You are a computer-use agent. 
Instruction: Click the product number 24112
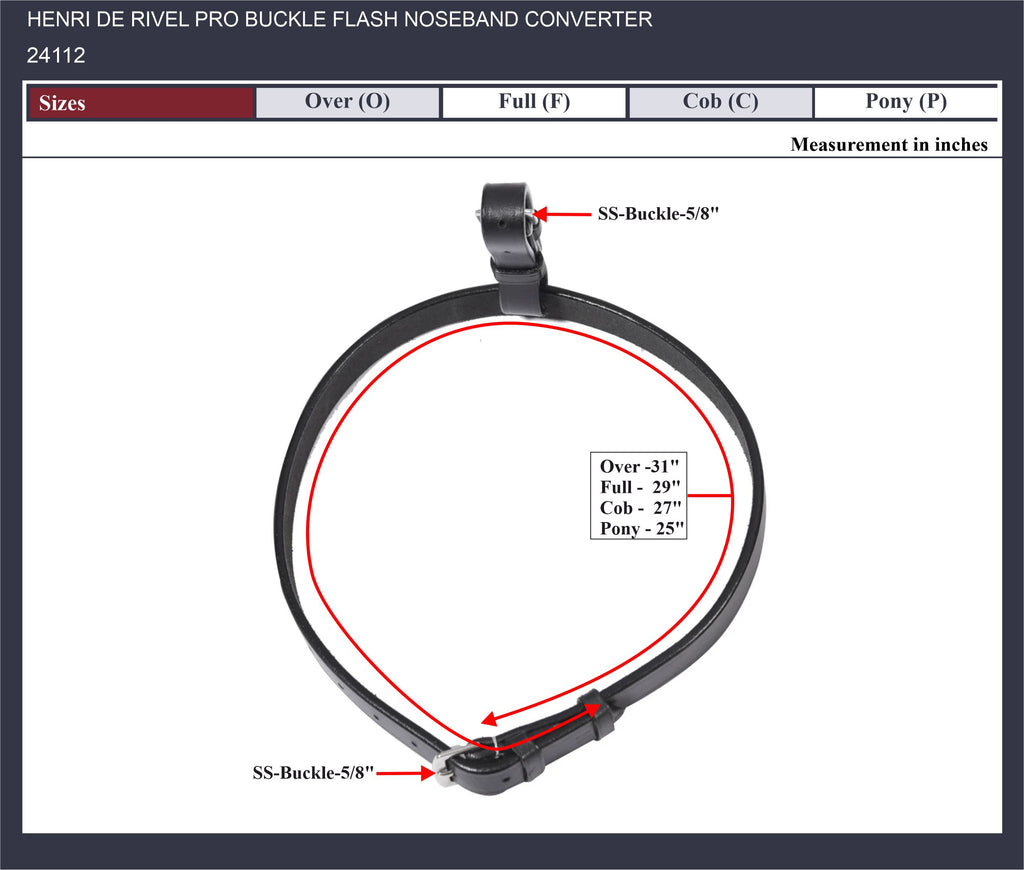(x=56, y=56)
